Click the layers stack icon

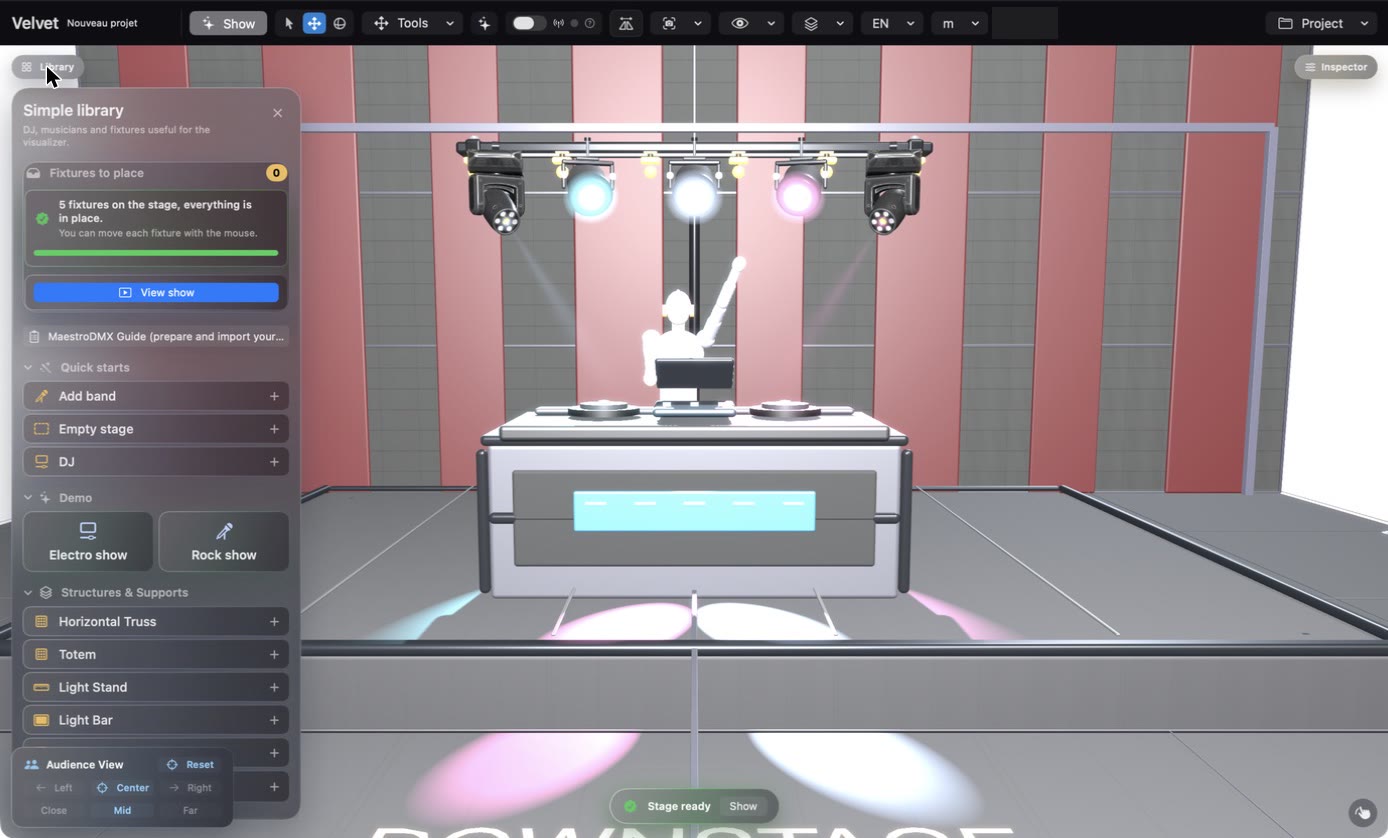pos(811,23)
